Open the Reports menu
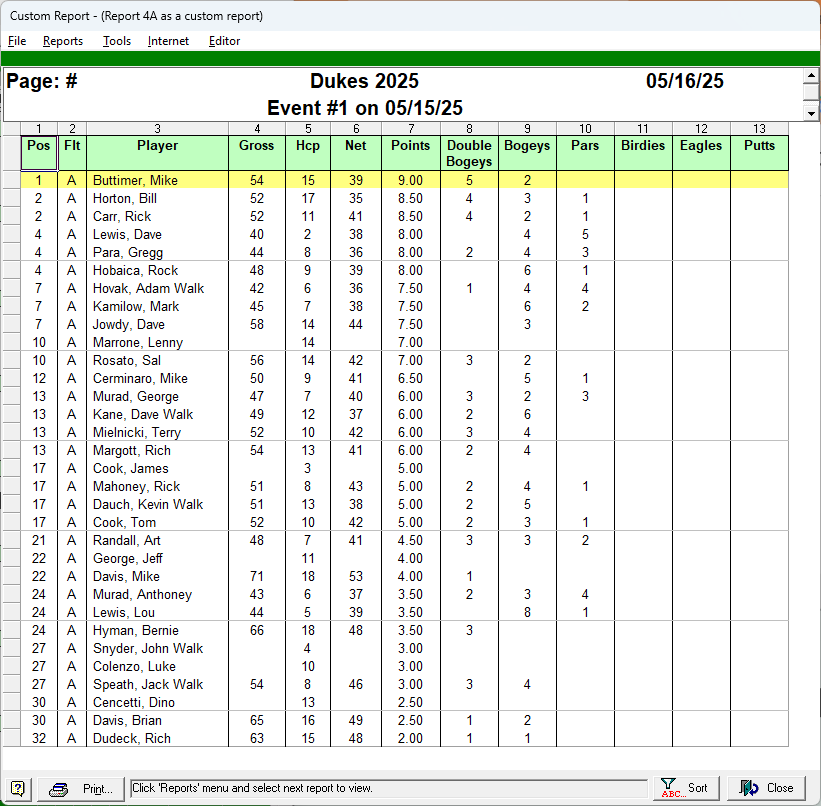Image resolution: width=821 pixels, height=806 pixels. pos(63,41)
